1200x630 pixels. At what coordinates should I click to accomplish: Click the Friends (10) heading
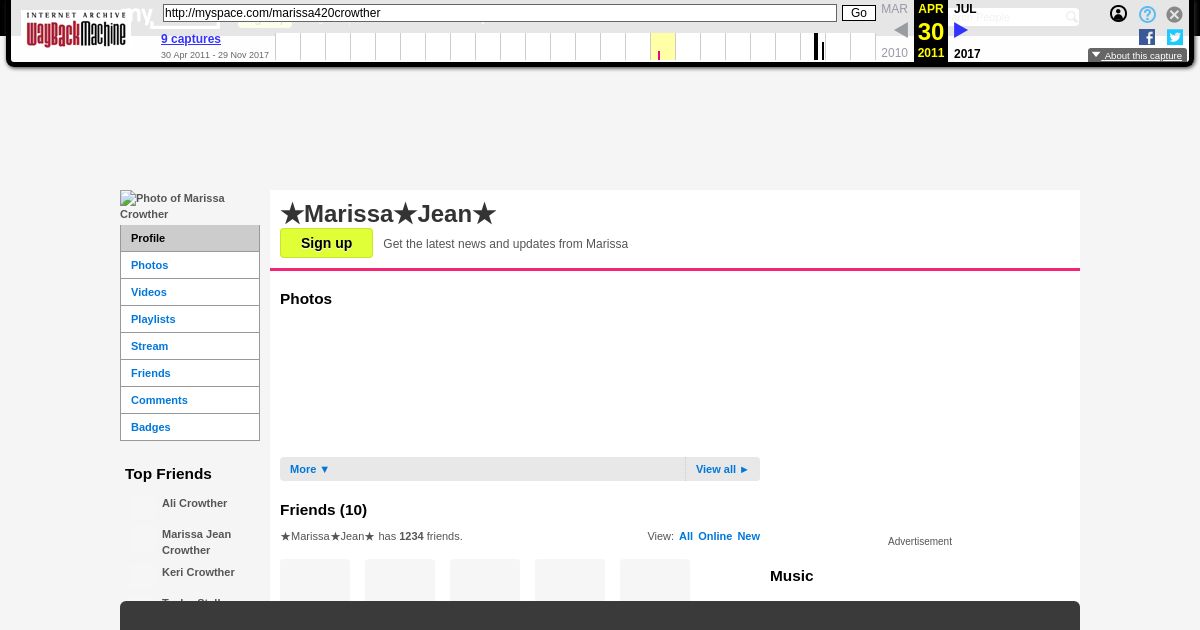(x=323, y=510)
